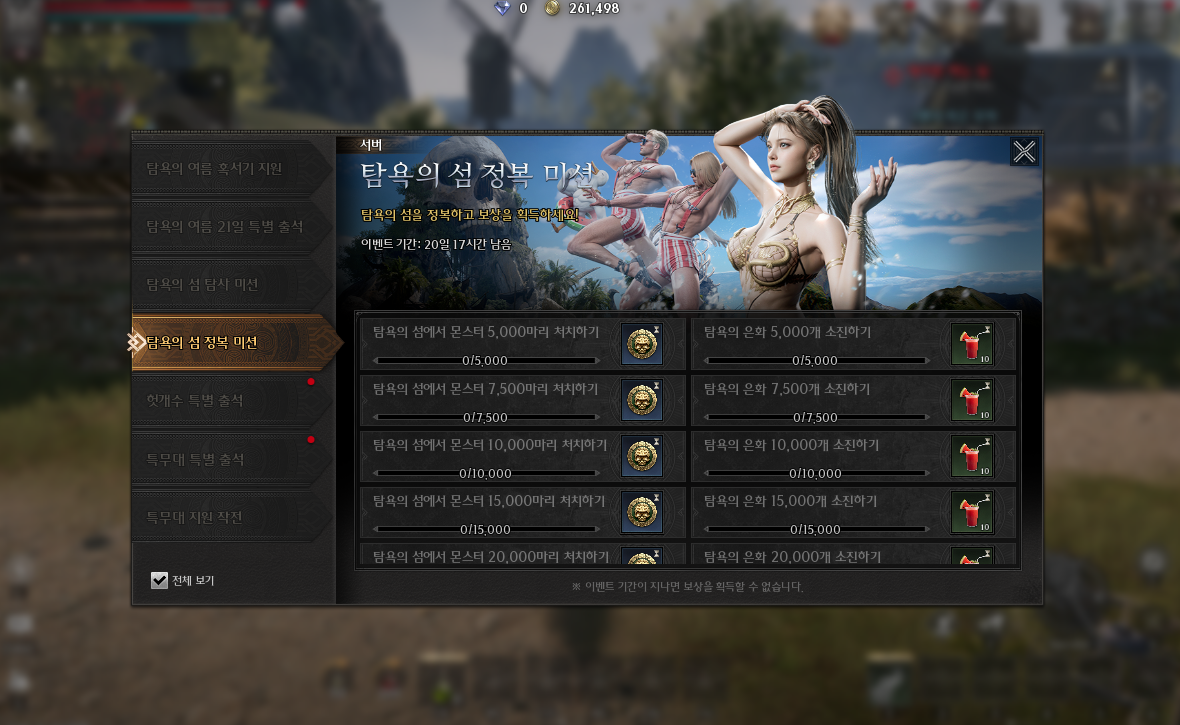The image size is (1180, 725).
Task: Click the 탐욕의 은화 20,000개 소진하기 mission row
Action: tap(853, 555)
